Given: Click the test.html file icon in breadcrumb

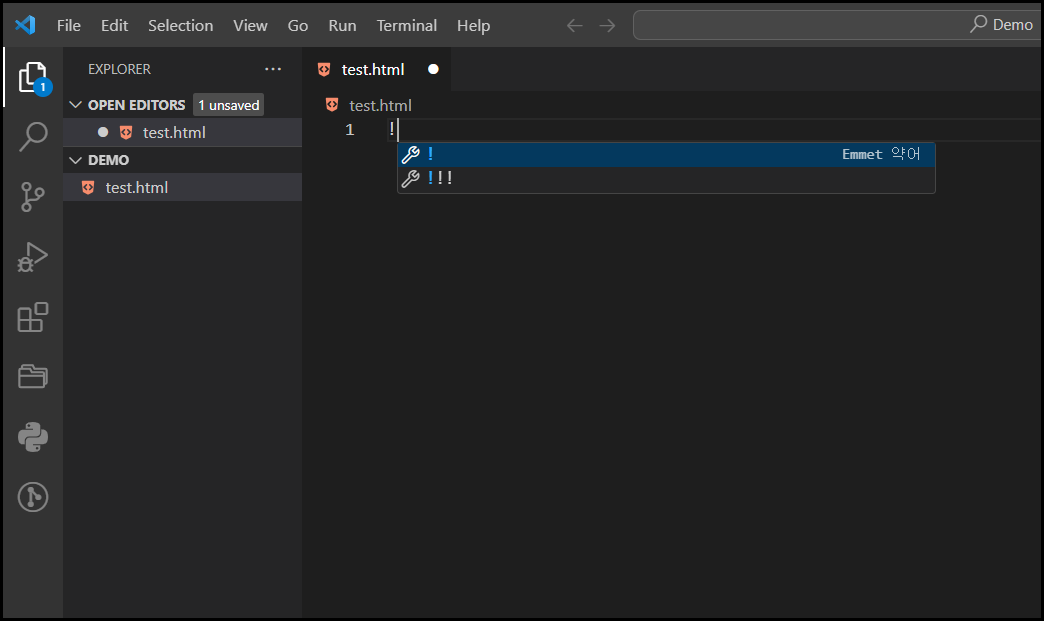Looking at the screenshot, I should coord(331,104).
